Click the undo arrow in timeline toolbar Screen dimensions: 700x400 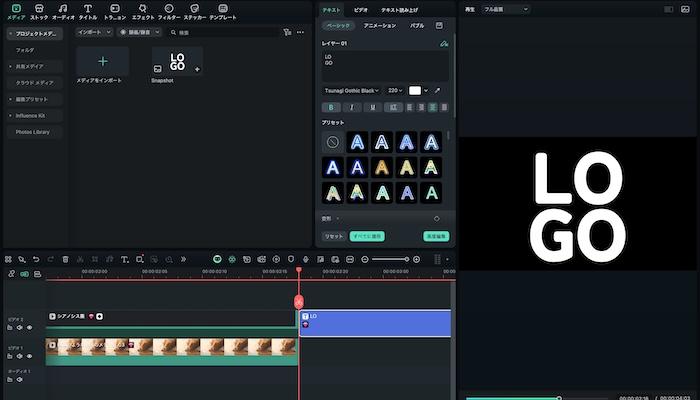36,259
